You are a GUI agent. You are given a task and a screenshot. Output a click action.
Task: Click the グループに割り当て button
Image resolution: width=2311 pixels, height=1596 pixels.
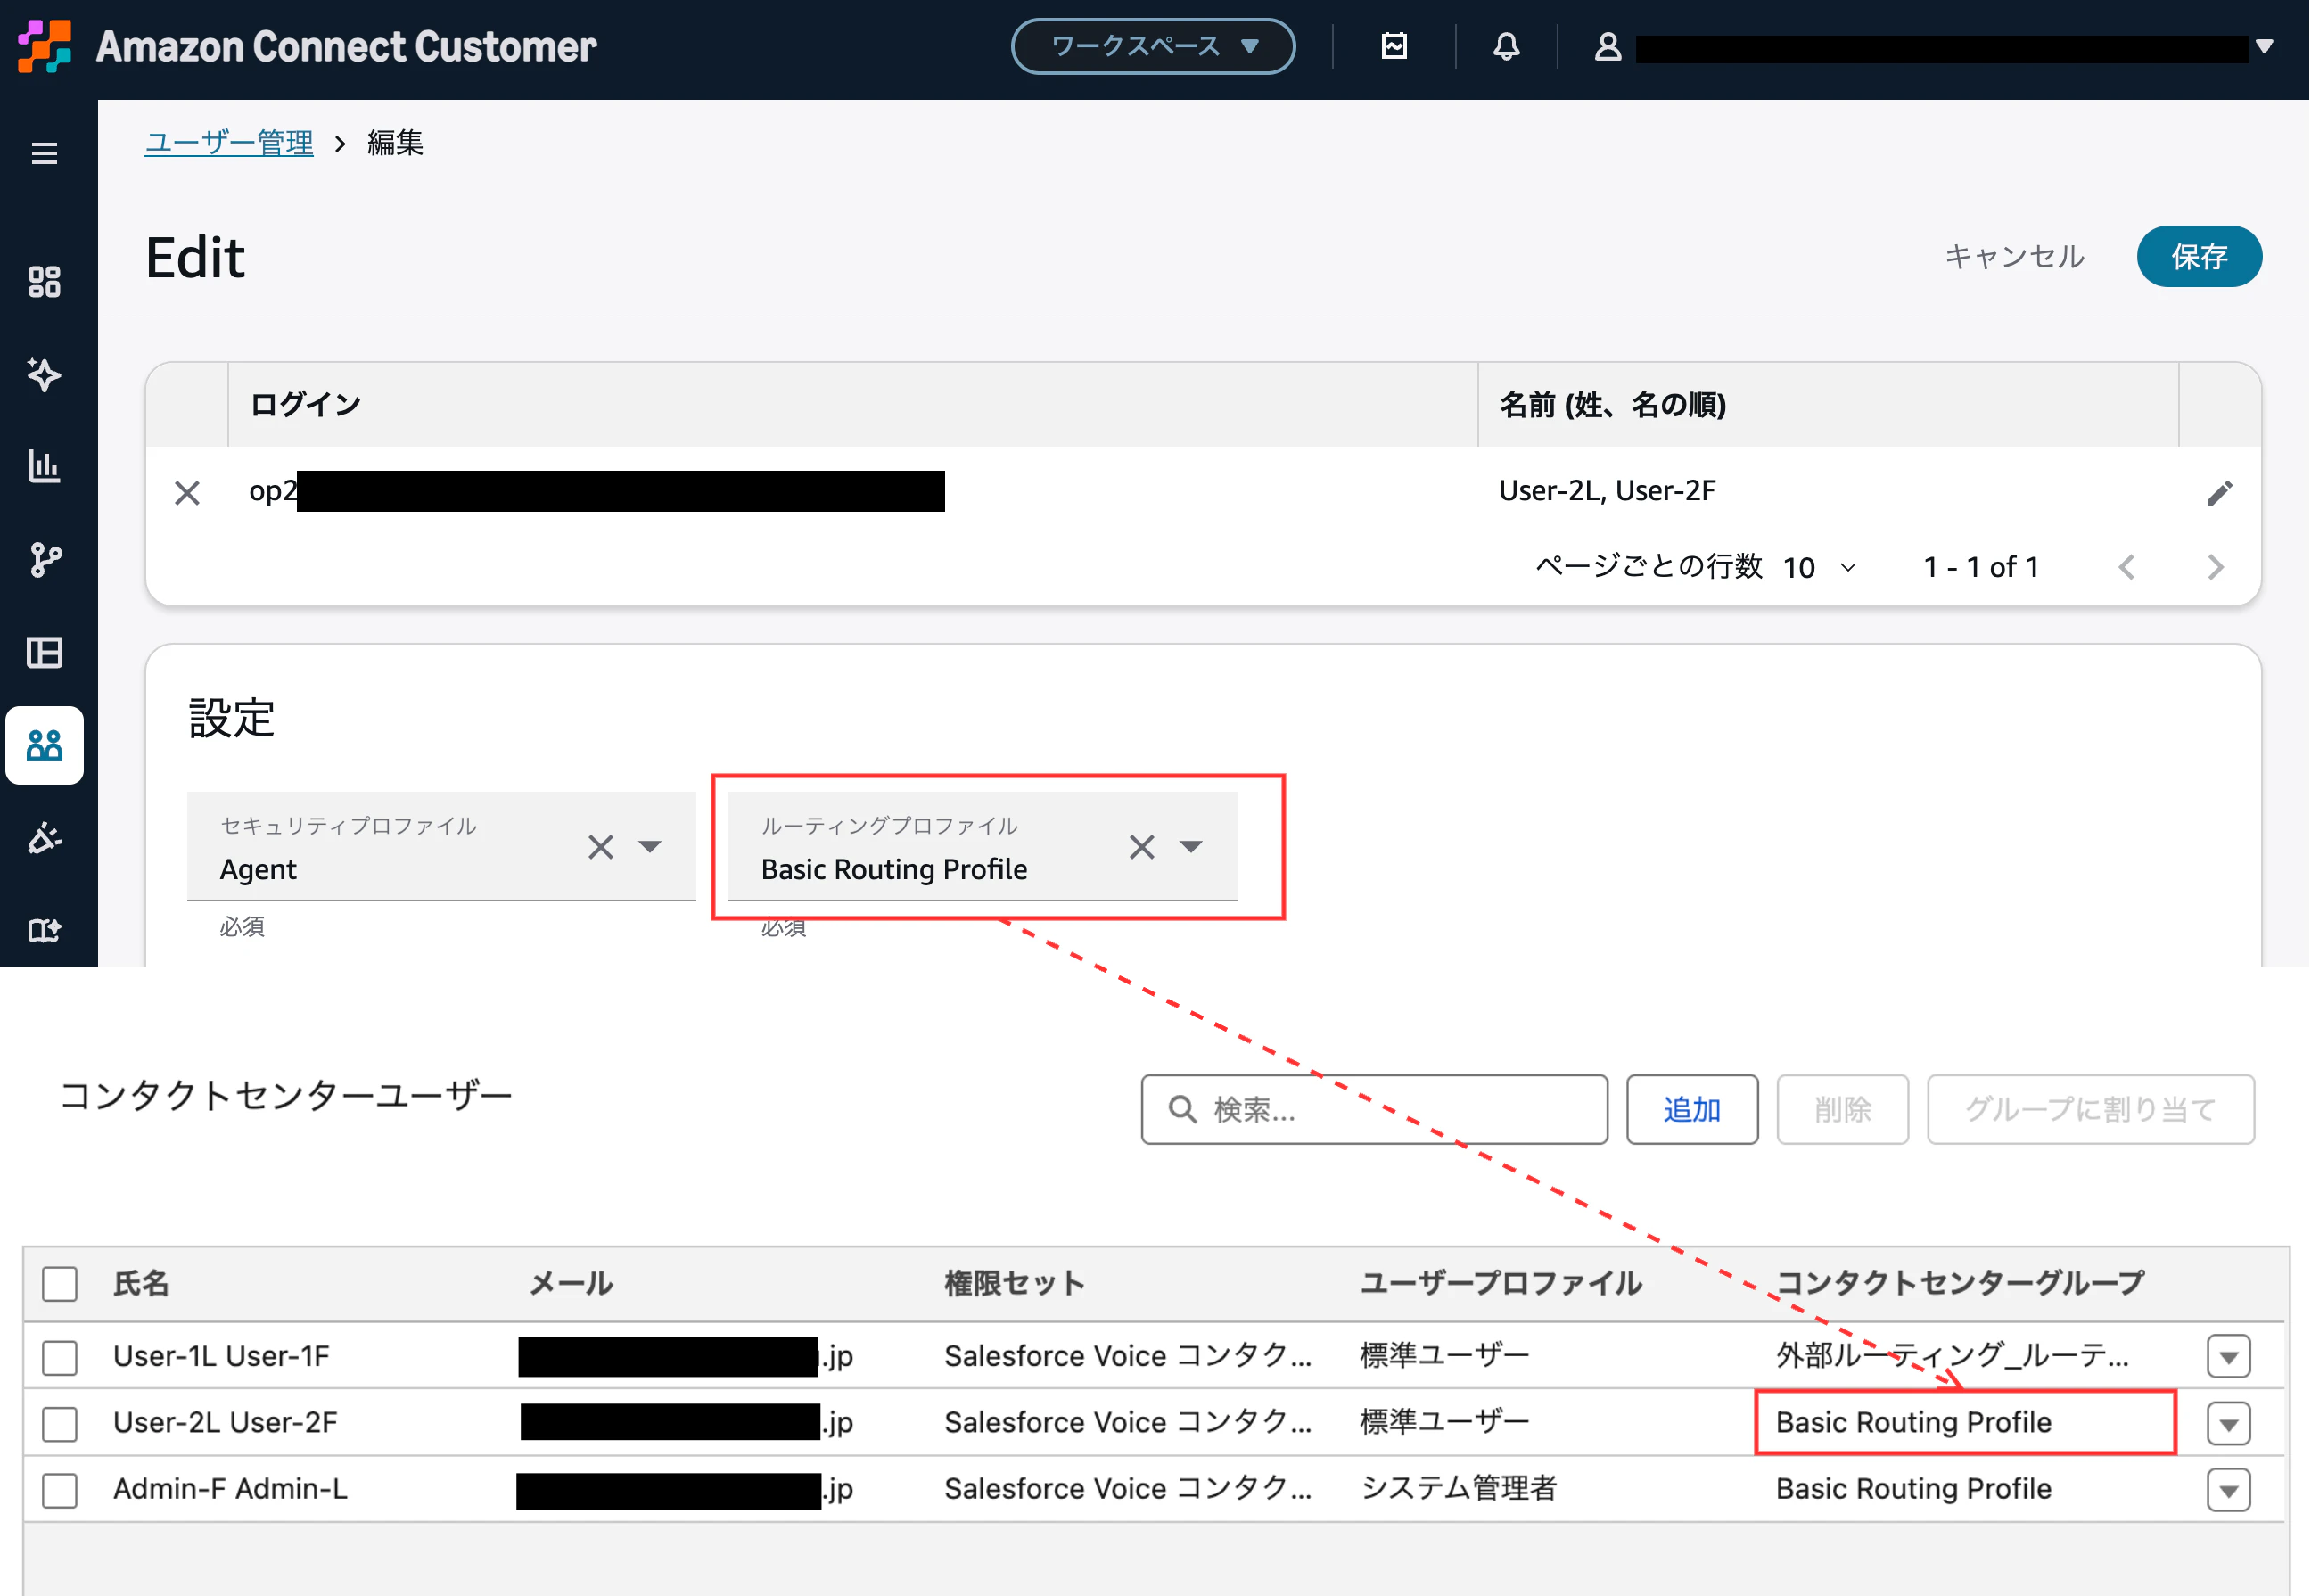point(2090,1109)
